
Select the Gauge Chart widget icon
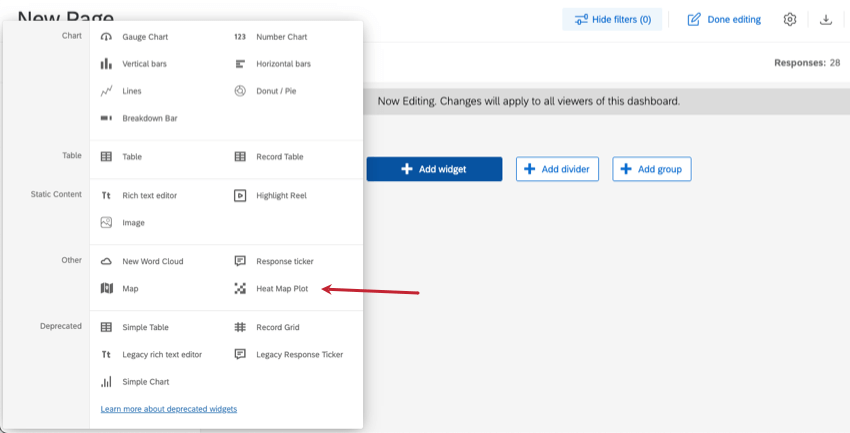106,37
